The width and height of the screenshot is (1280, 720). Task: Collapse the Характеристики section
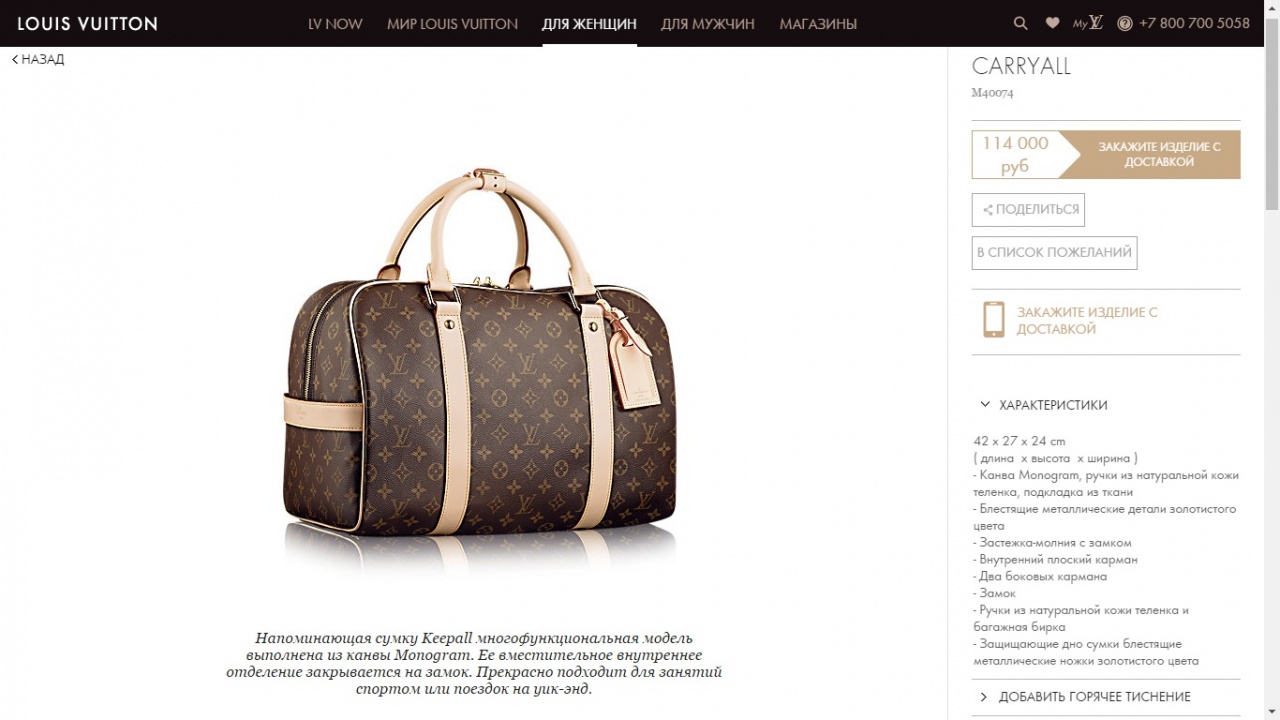1043,405
